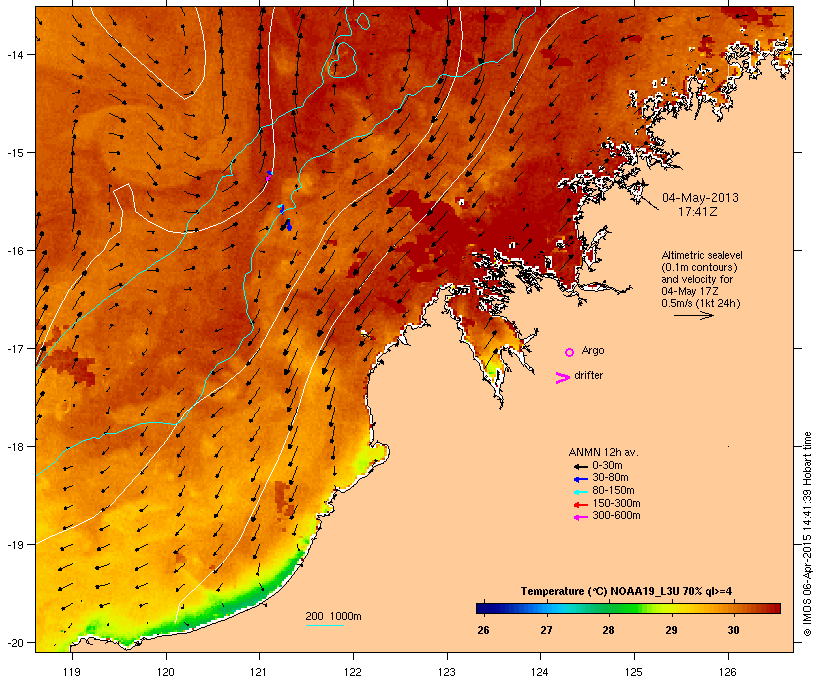Click the '80-150m' depth label
The image size is (820, 680).
pos(613,491)
